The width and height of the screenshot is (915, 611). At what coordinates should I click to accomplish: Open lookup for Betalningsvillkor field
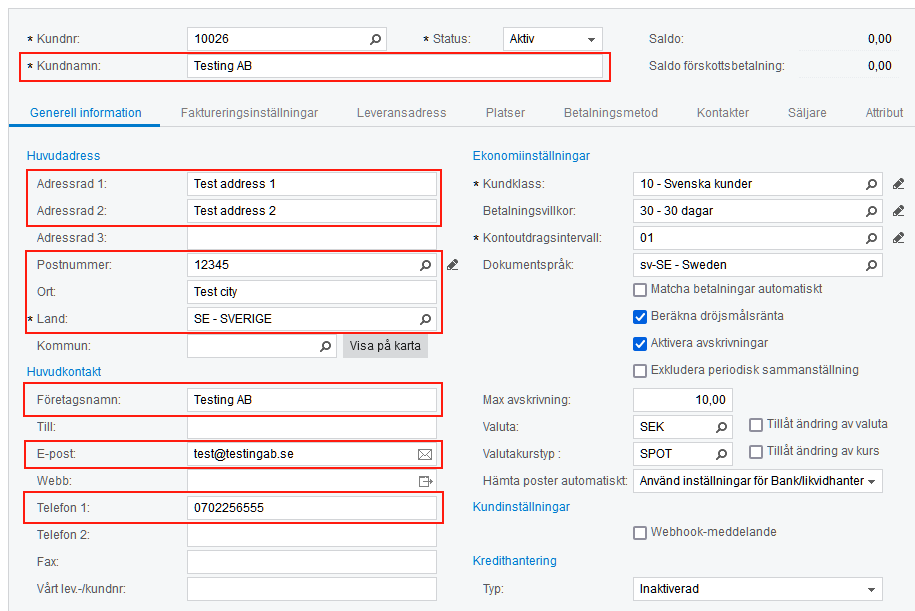tap(872, 211)
